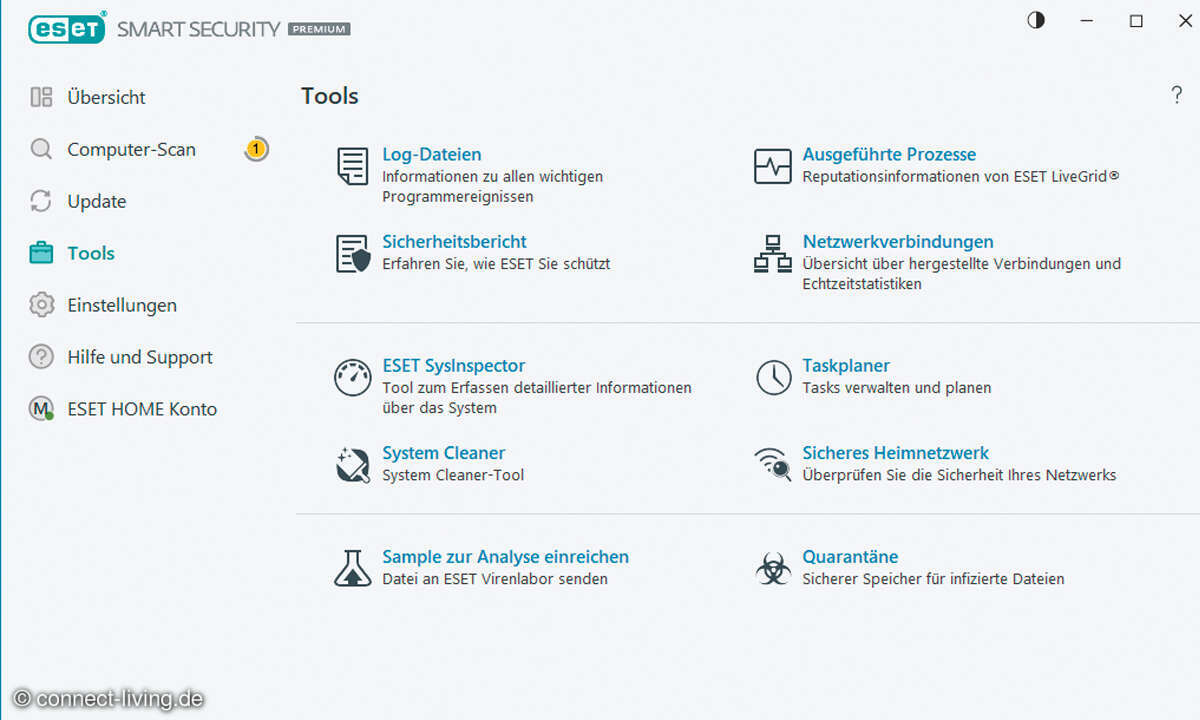Open help via the question mark icon
Screen dimensions: 1200x720
pyautogui.click(x=1176, y=96)
